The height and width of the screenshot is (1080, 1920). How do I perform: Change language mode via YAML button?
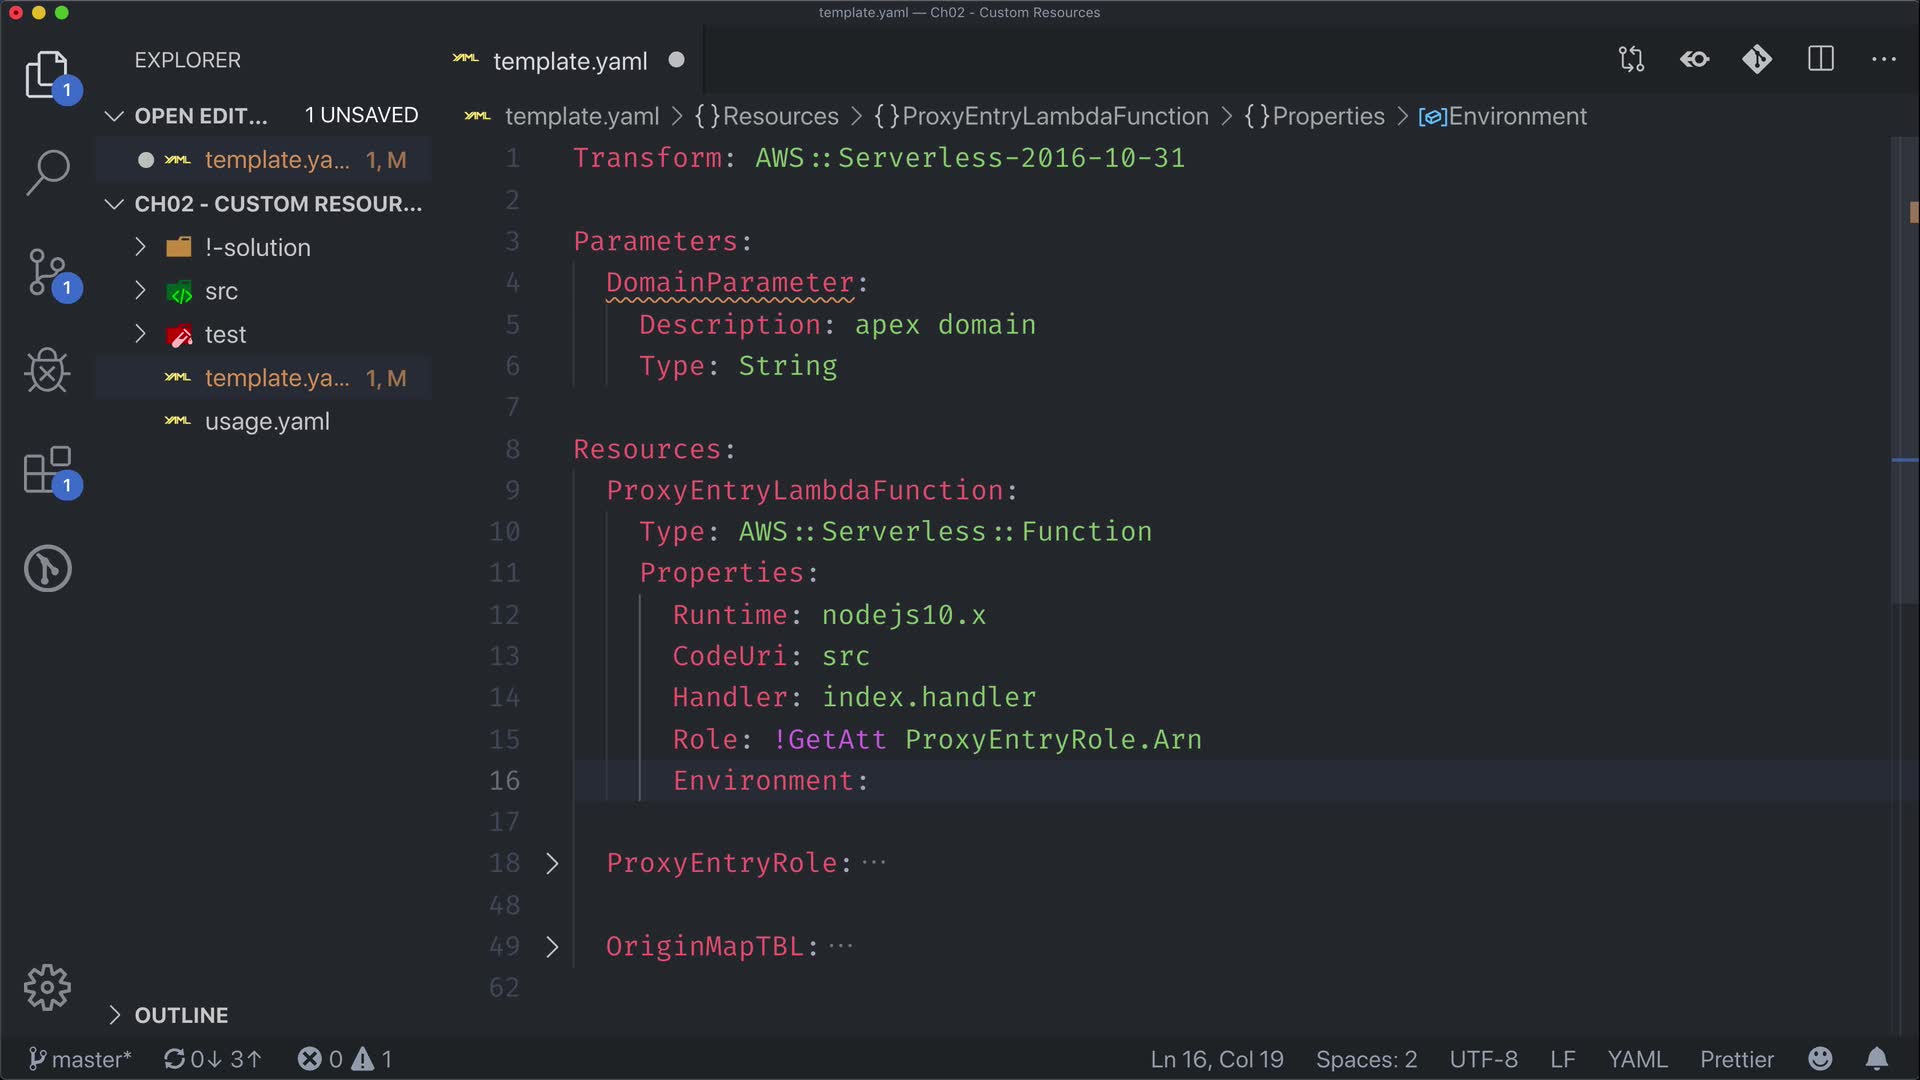1637,1059
